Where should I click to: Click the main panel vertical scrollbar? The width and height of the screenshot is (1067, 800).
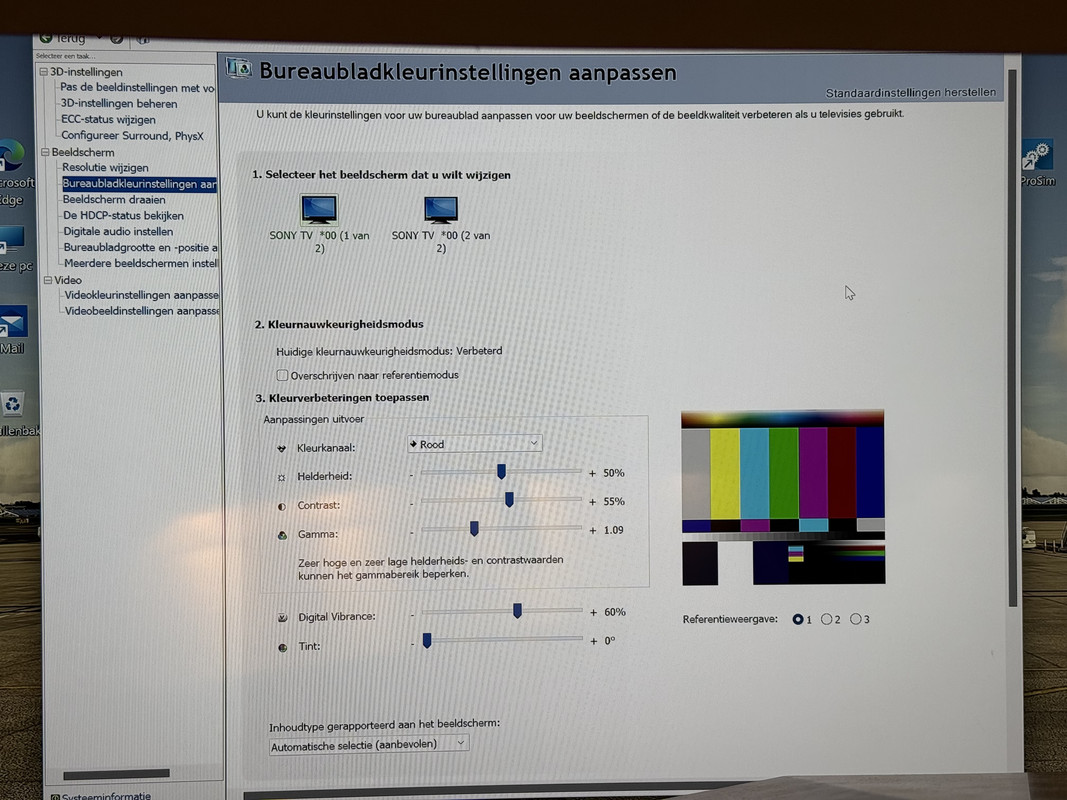(1012, 337)
